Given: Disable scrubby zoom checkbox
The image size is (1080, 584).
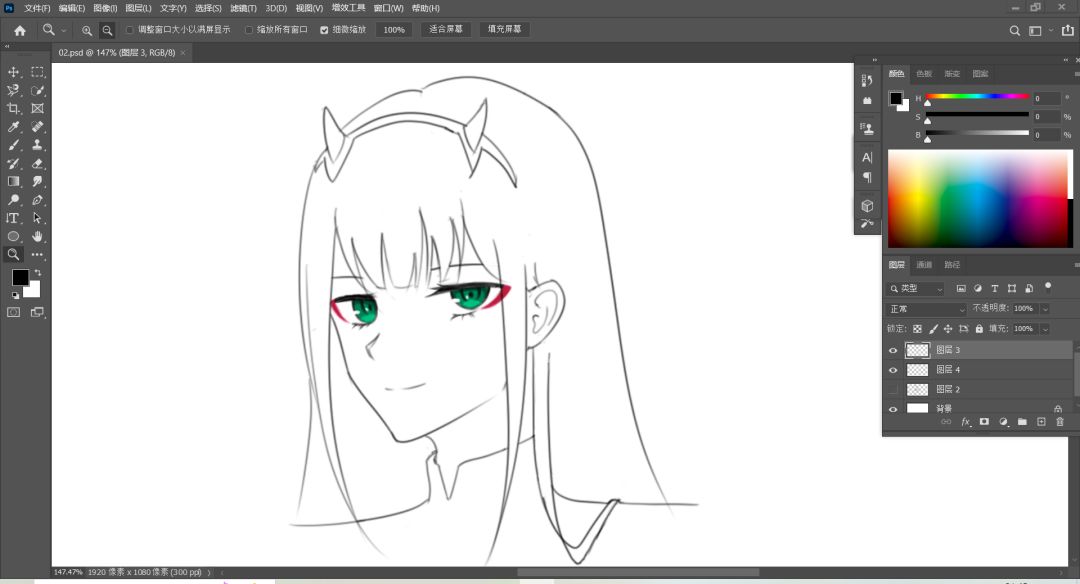Looking at the screenshot, I should (324, 30).
